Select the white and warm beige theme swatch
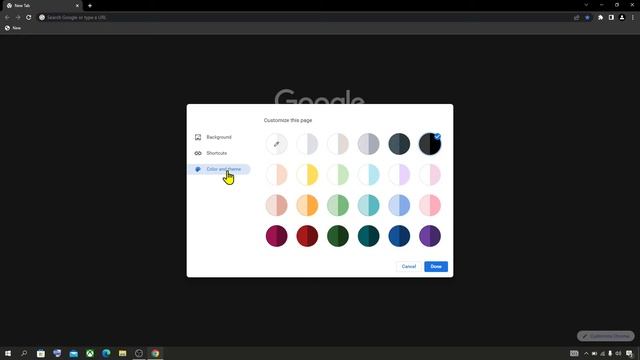 [338, 144]
